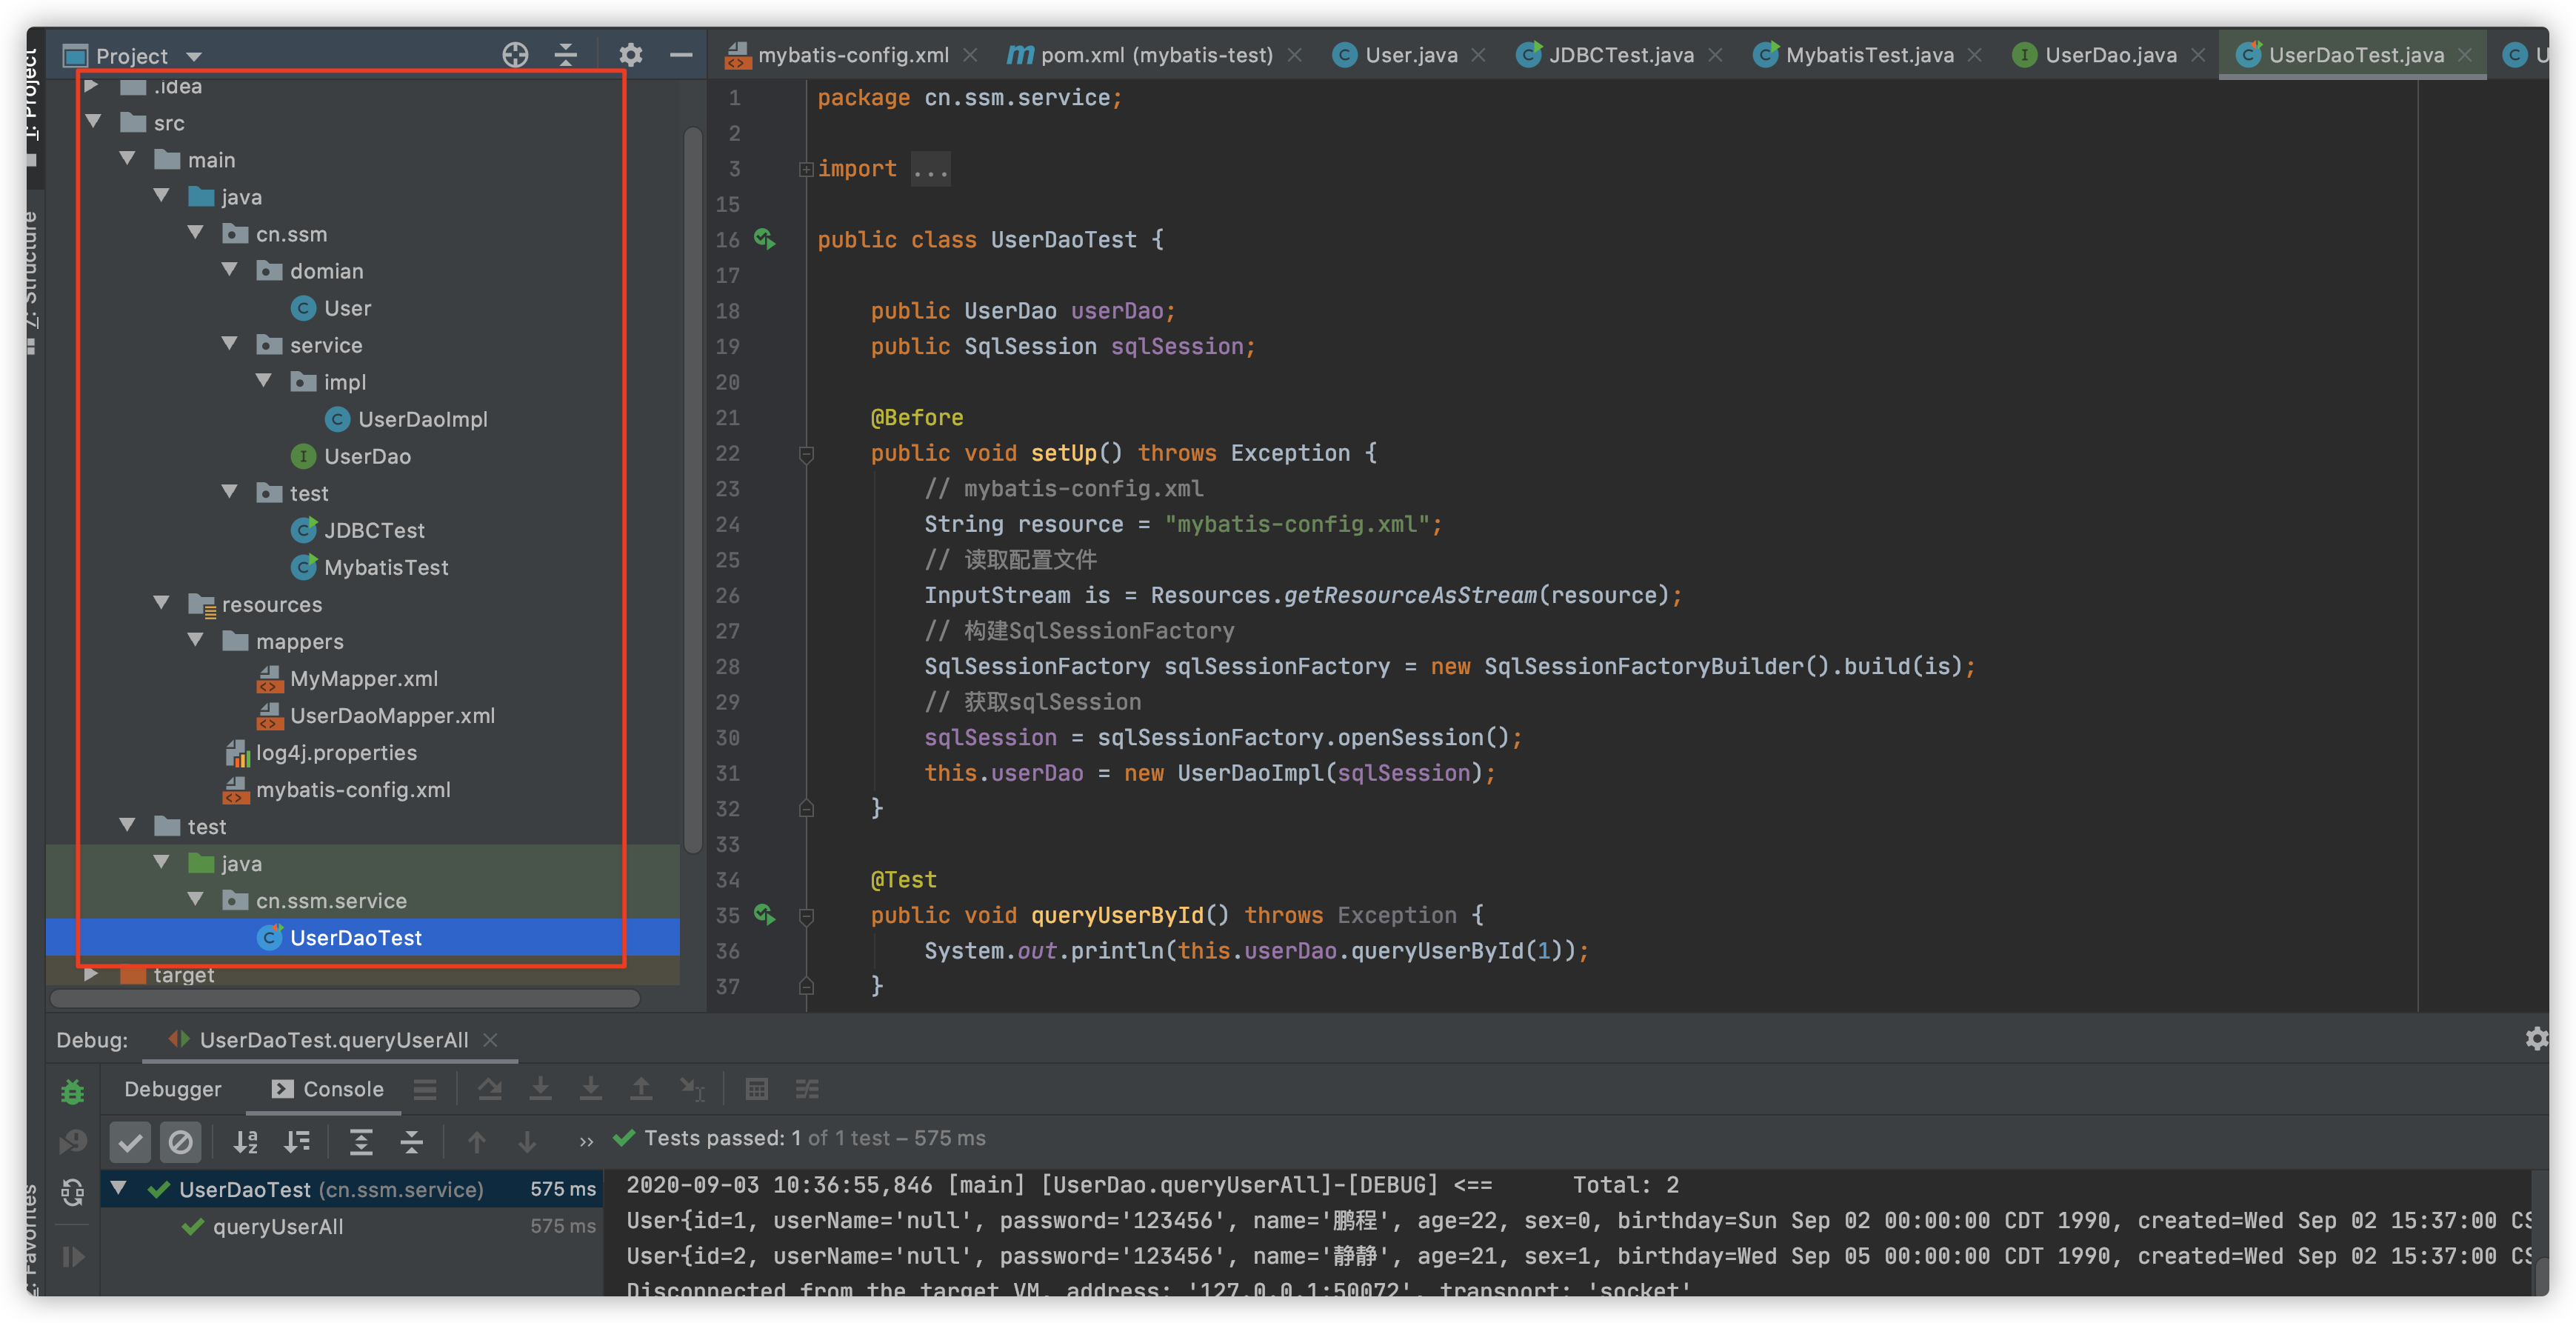The image size is (2576, 1323).
Task: Select queryUserAll test result row
Action: click(x=352, y=1226)
